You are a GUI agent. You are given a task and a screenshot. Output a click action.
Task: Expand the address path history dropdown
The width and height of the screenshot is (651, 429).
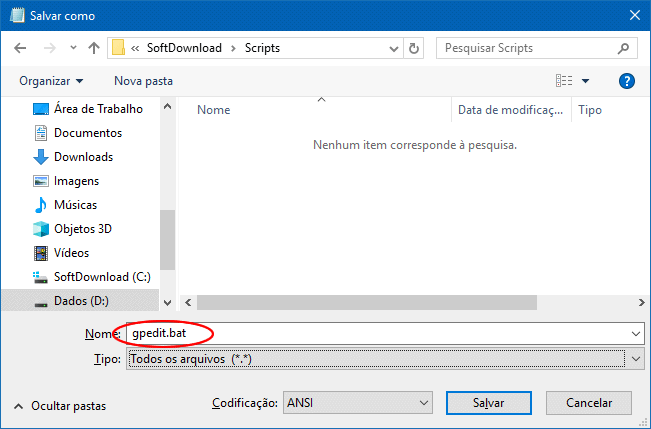point(390,48)
